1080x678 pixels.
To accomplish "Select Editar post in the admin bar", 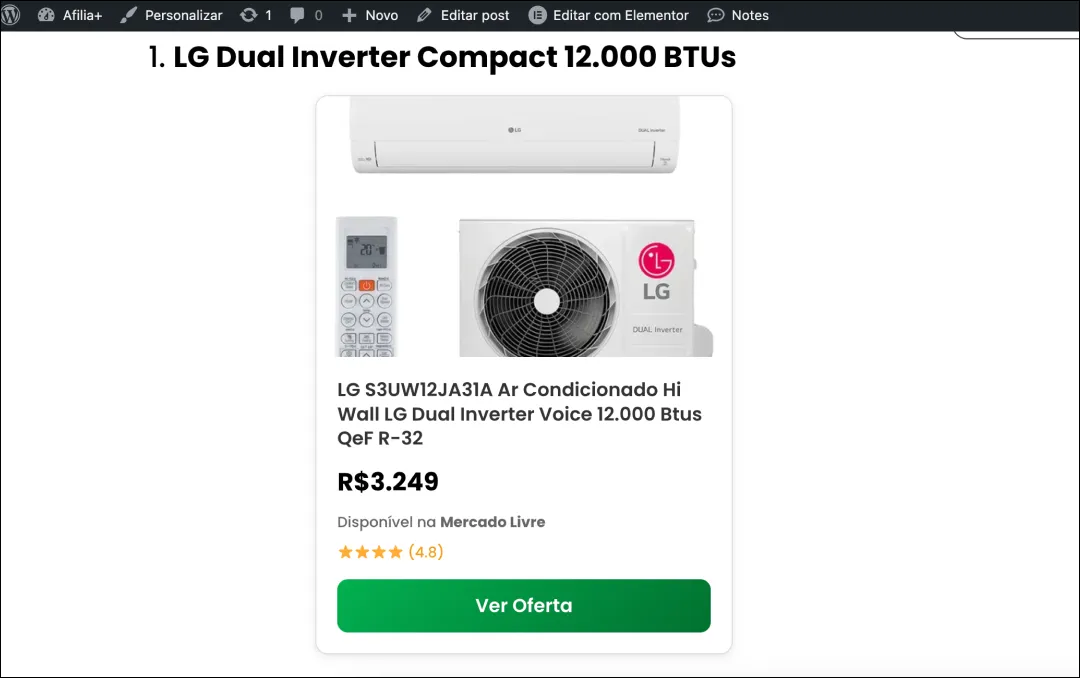I will pos(463,15).
